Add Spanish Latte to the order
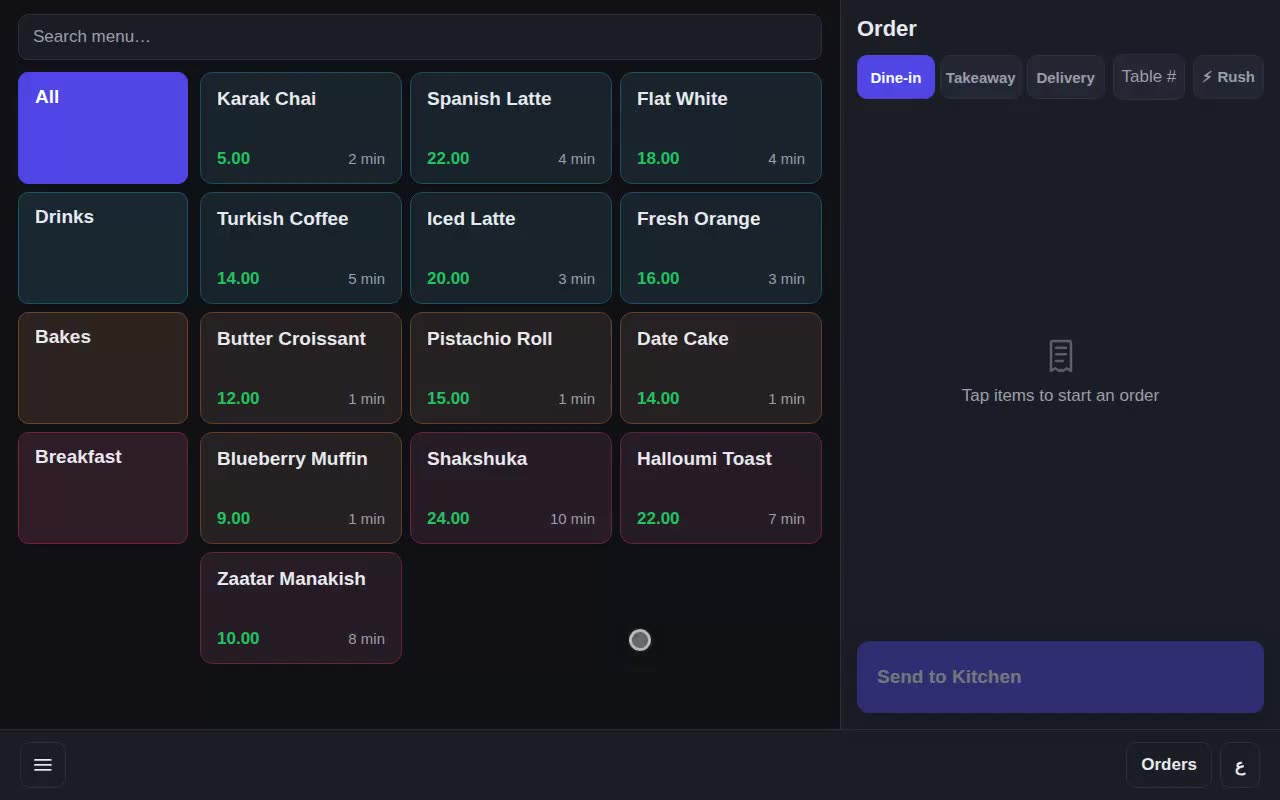 tap(511, 128)
